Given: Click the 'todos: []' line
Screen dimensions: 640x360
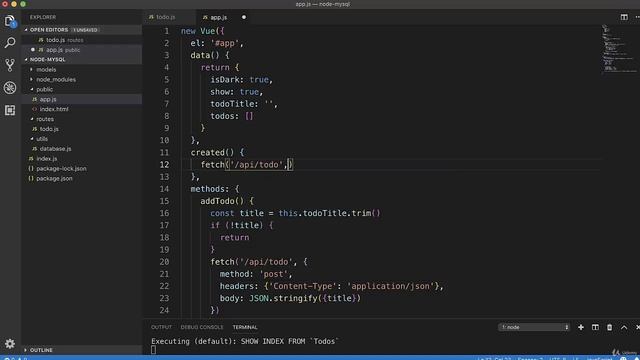Looking at the screenshot, I should click(x=231, y=116).
